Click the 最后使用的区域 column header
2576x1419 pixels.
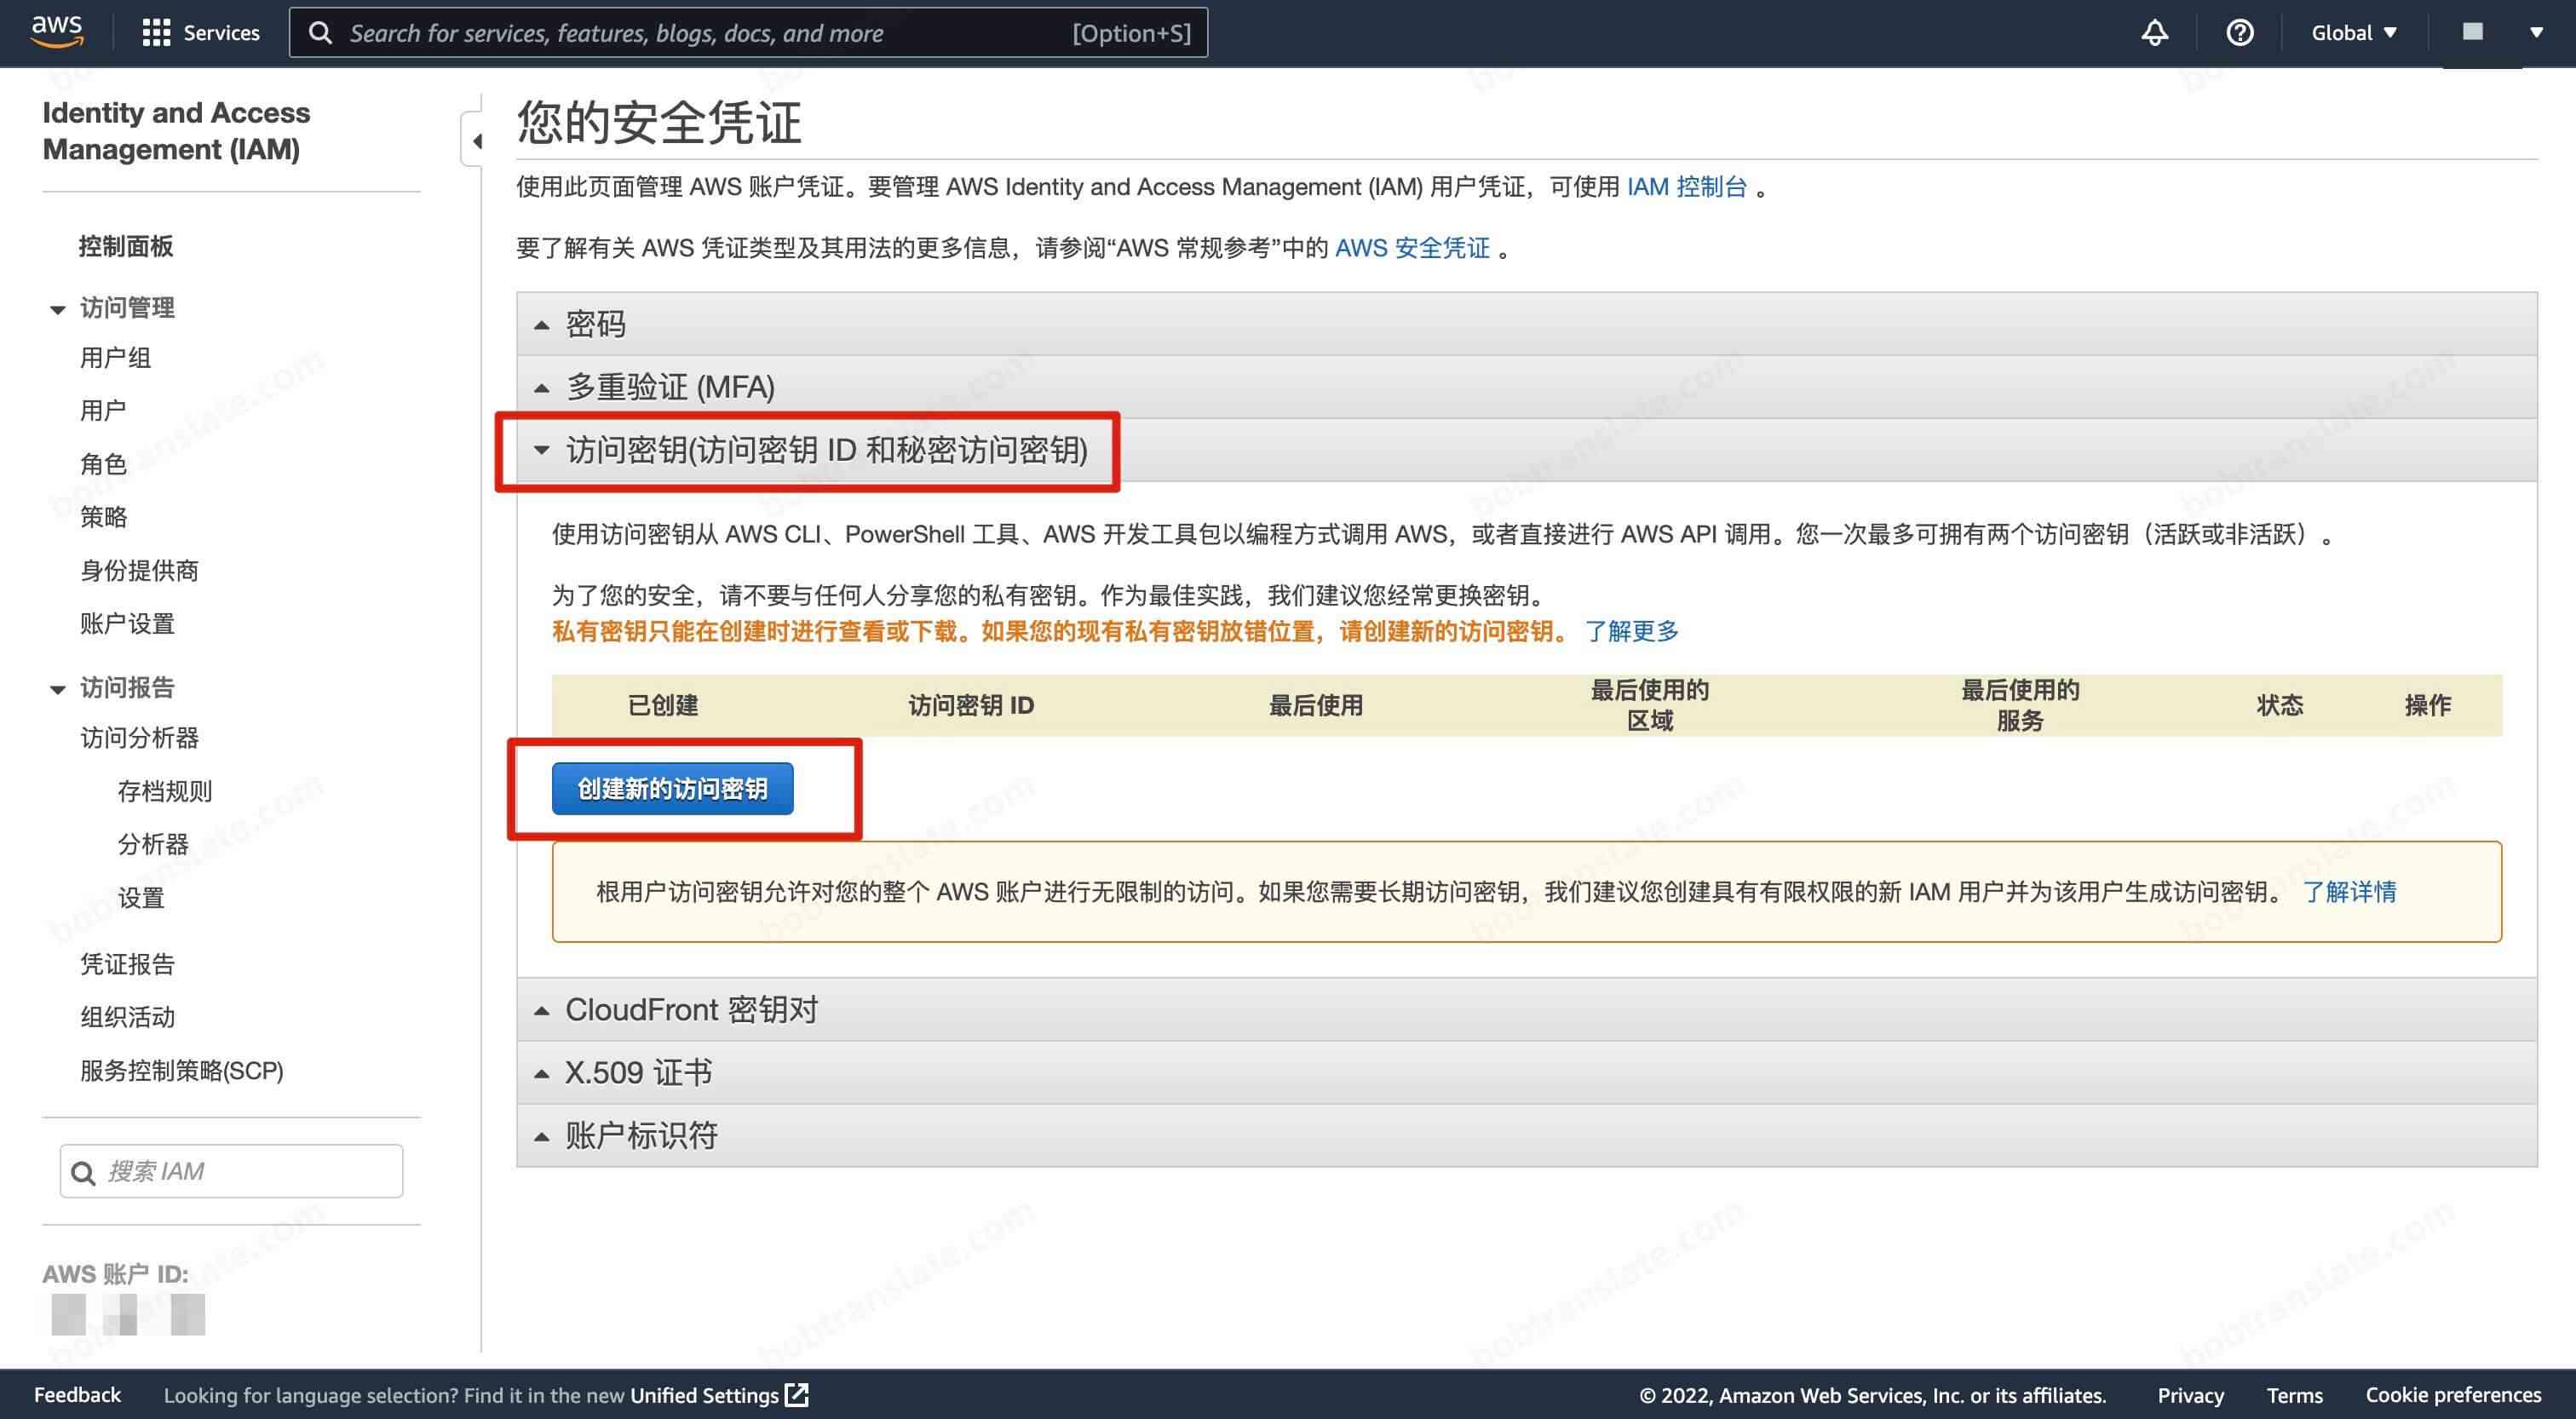(x=1650, y=705)
